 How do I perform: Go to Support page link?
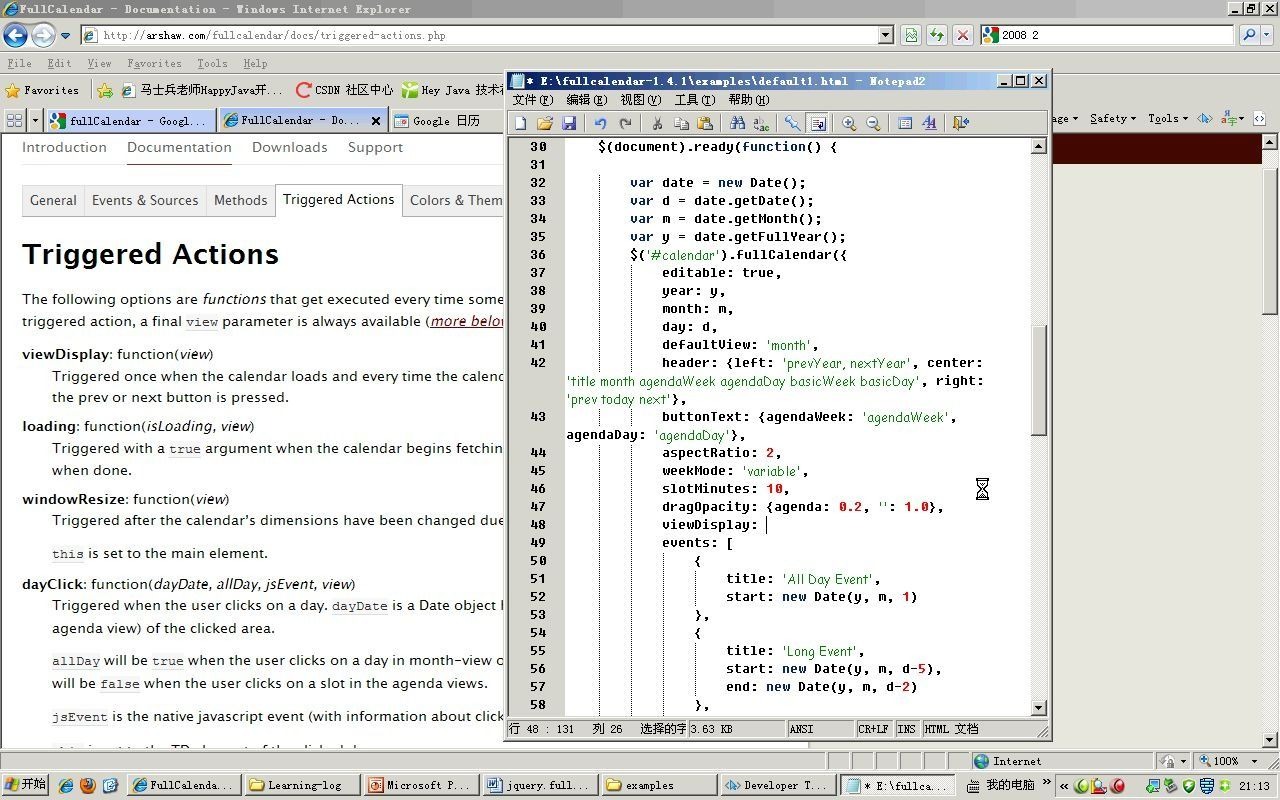(375, 147)
